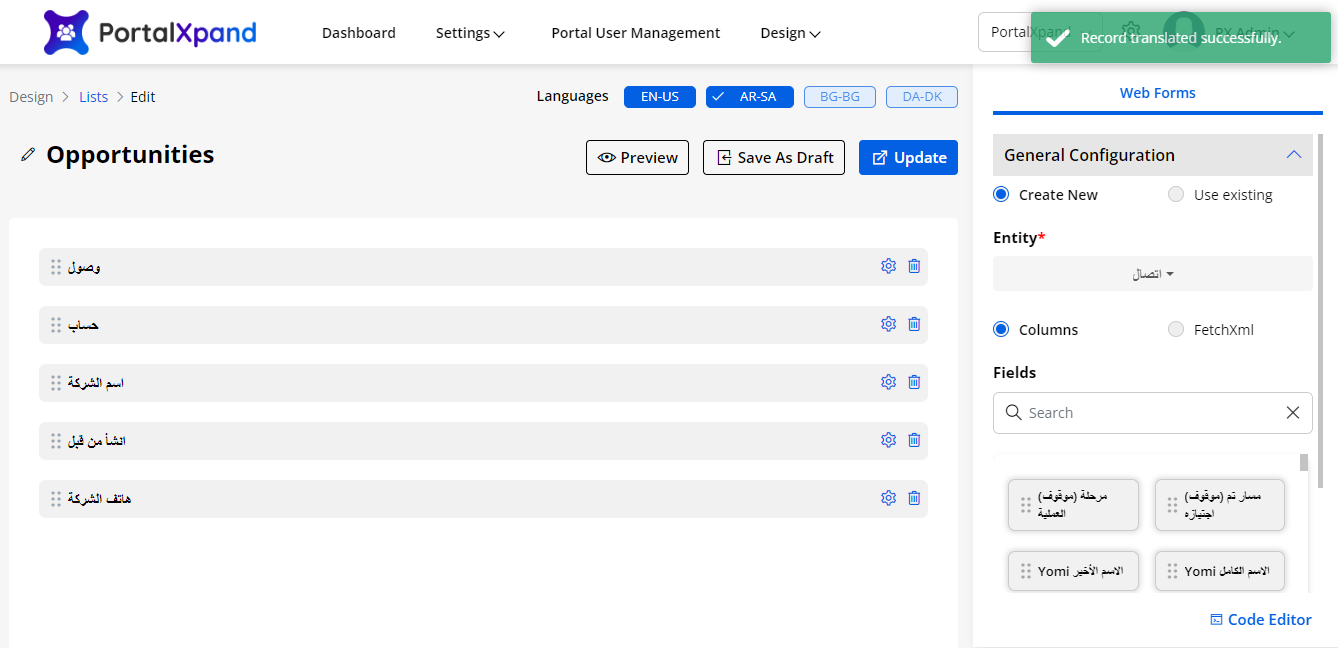Switch to the Web Forms tab

(x=1157, y=93)
